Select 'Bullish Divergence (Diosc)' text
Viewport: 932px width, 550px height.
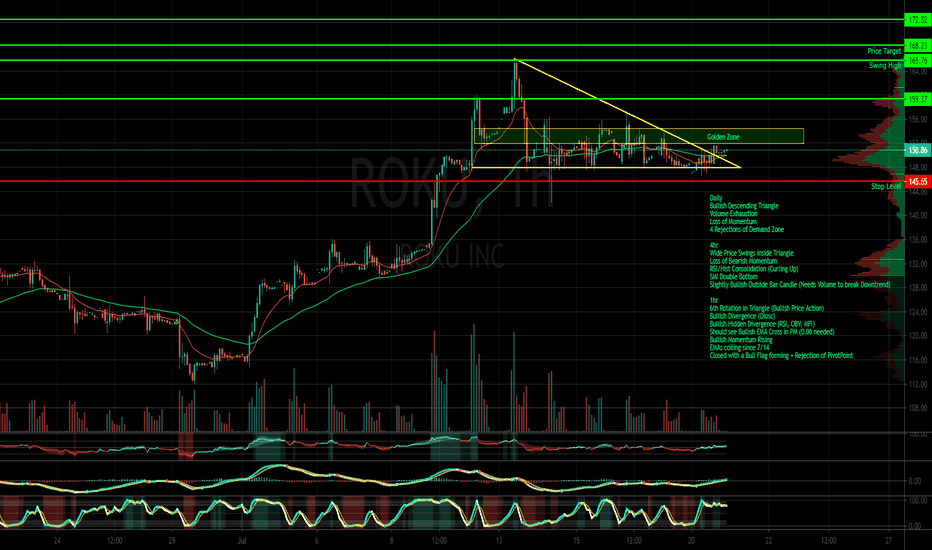(742, 316)
